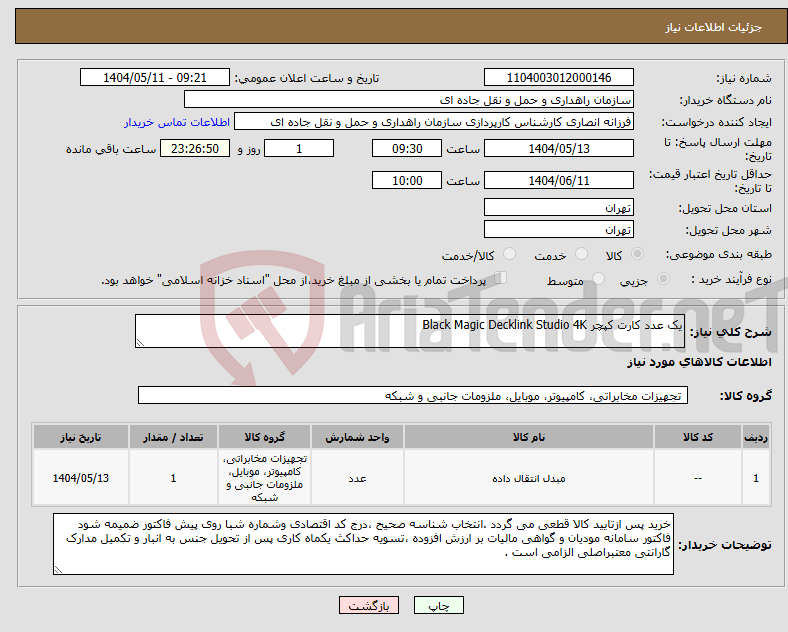Viewport: 788px width, 632px height.
Task: Select the خدمت radio button
Action: pos(581,254)
